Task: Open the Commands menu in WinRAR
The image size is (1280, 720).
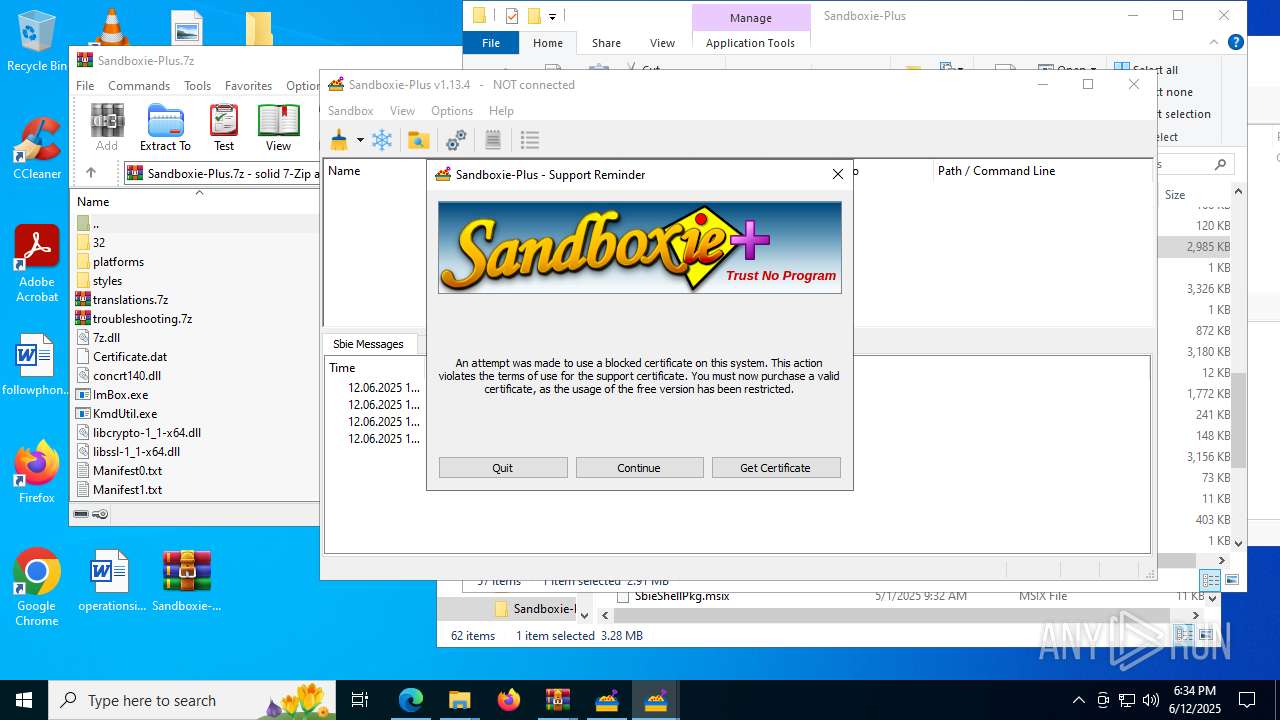Action: pos(139,86)
